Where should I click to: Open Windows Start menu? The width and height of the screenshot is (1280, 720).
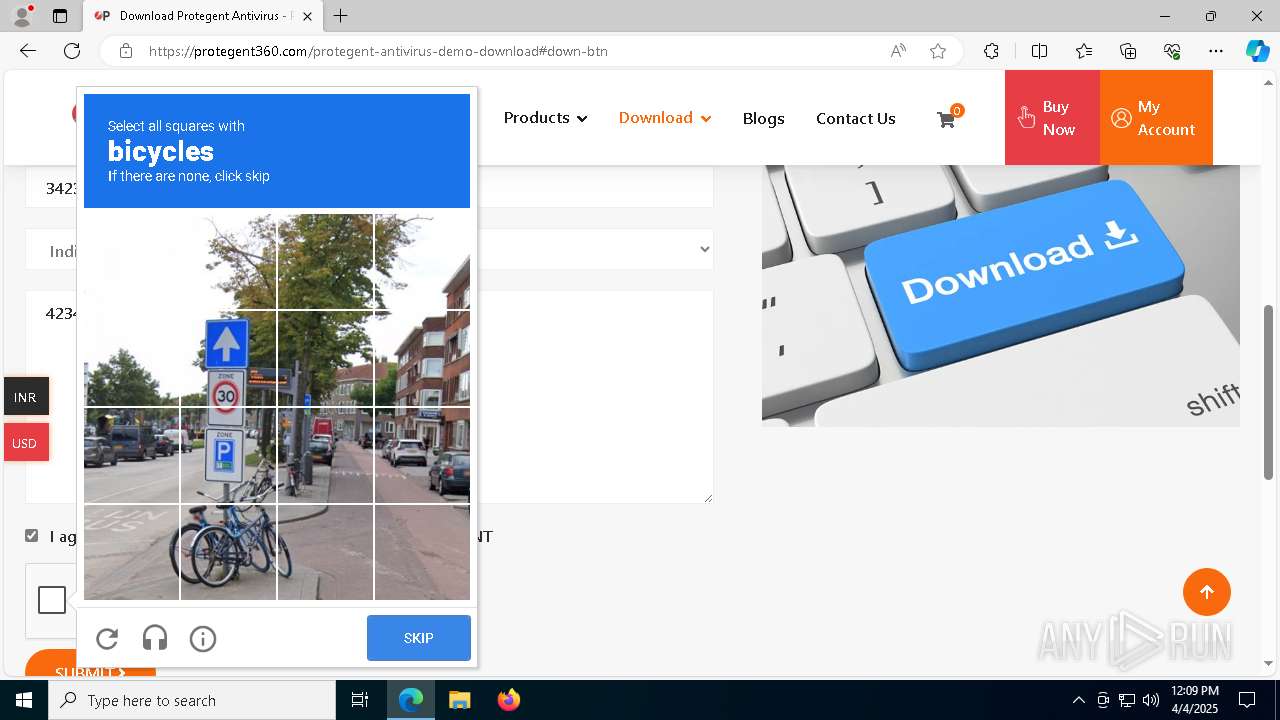point(24,700)
